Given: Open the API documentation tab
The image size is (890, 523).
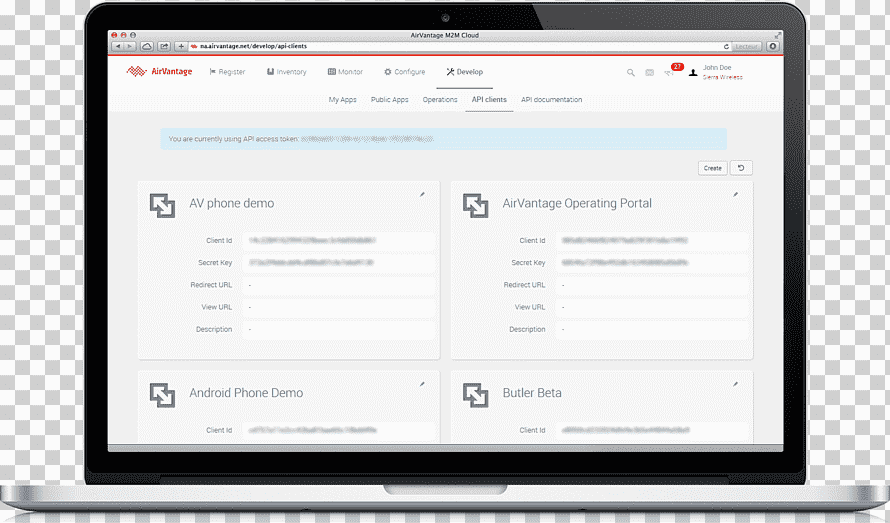Looking at the screenshot, I should click(551, 99).
